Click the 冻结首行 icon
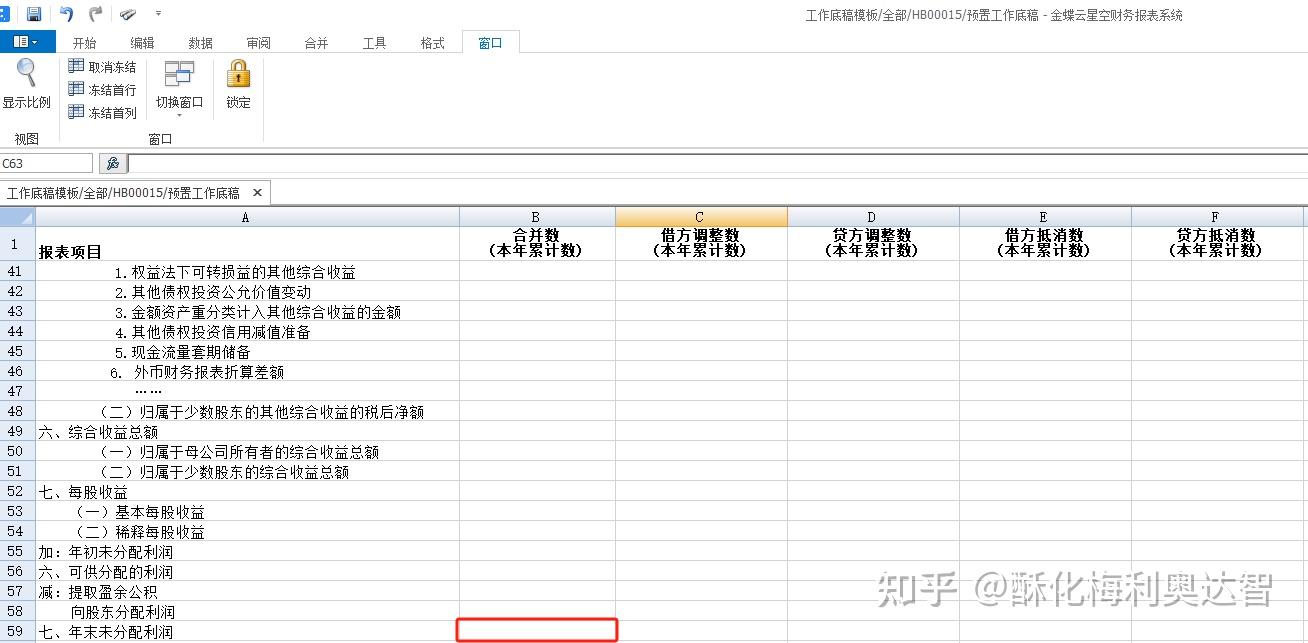The image size is (1308, 643). pyautogui.click(x=78, y=89)
